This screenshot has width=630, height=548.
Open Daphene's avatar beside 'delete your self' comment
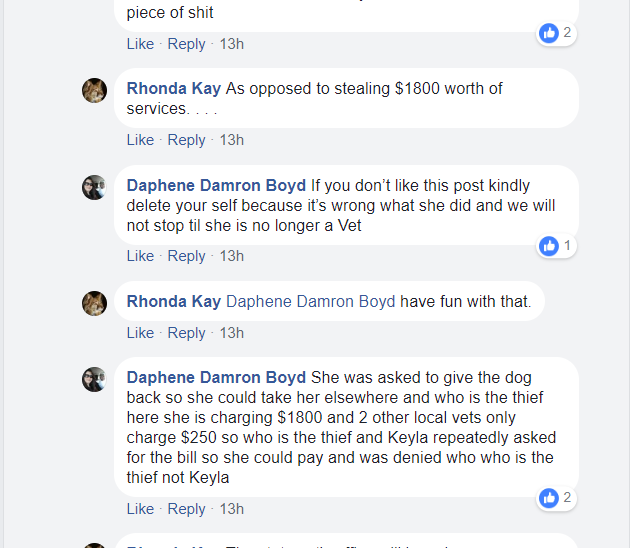[94, 187]
